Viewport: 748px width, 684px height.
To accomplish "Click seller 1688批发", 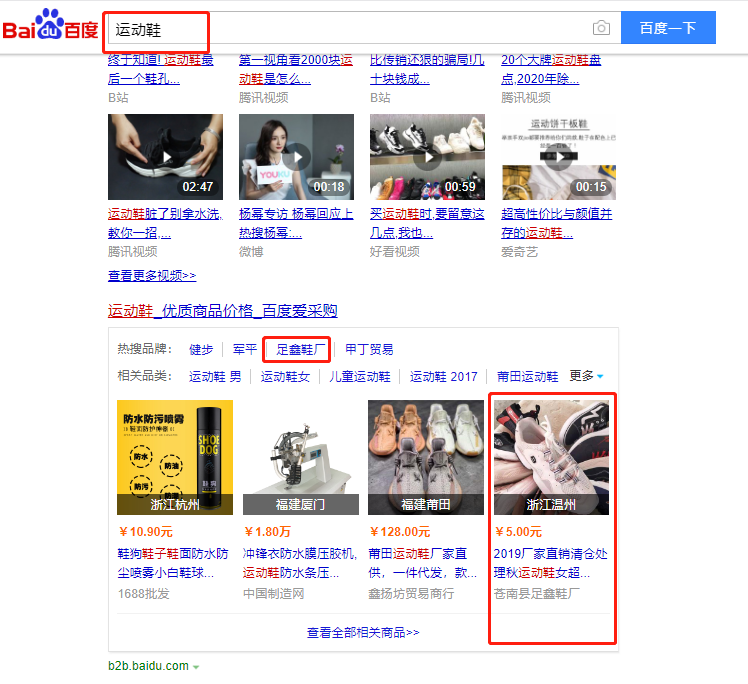I will coord(144,594).
